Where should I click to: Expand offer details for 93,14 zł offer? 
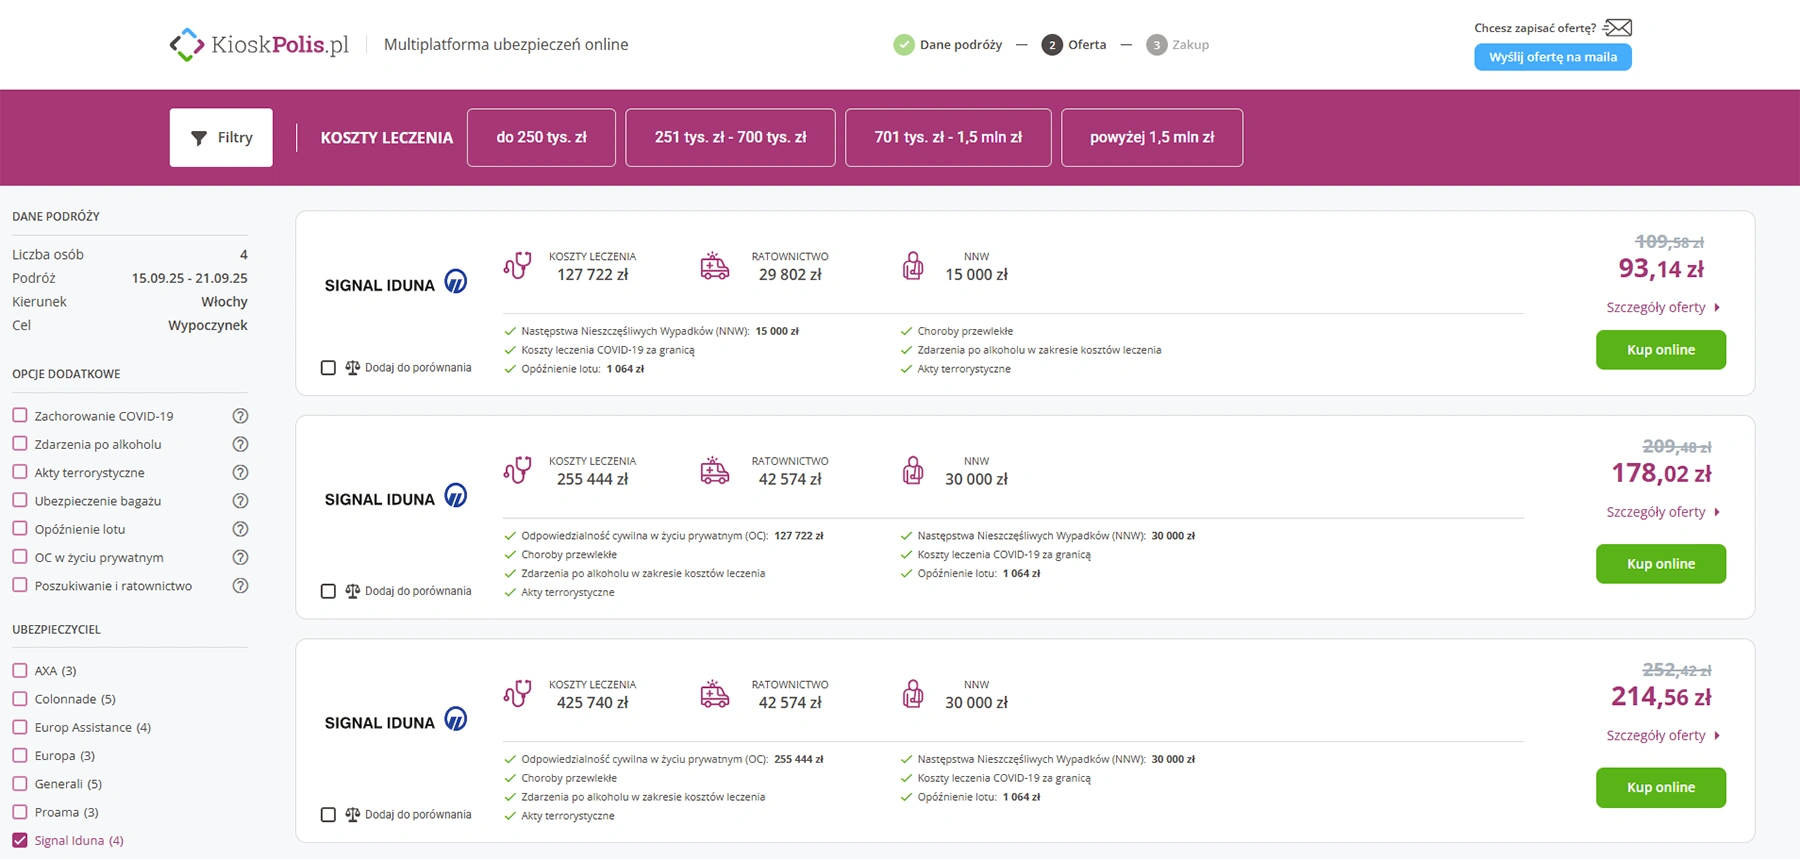(x=1663, y=307)
